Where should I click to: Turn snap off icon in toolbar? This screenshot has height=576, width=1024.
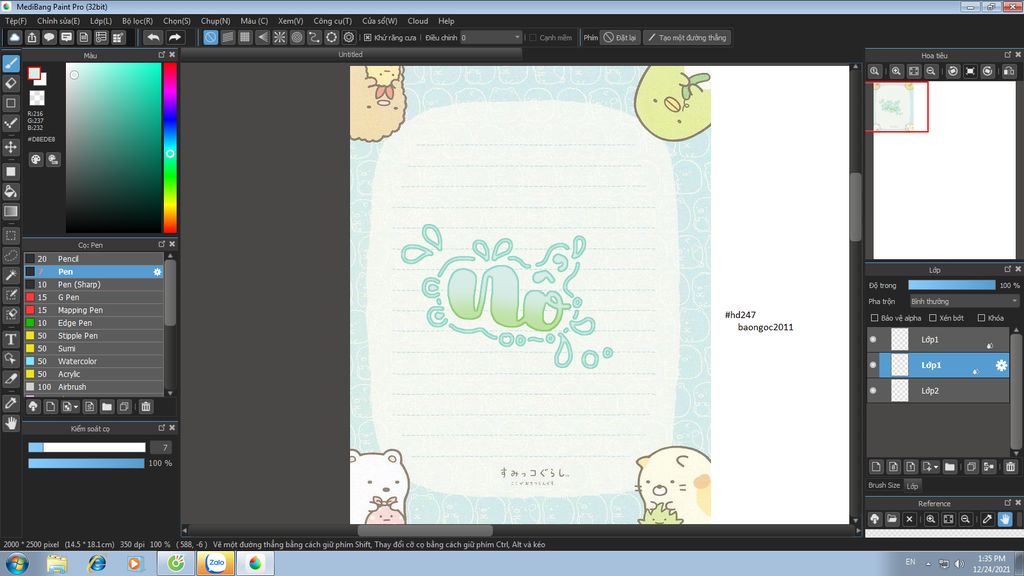[210, 37]
